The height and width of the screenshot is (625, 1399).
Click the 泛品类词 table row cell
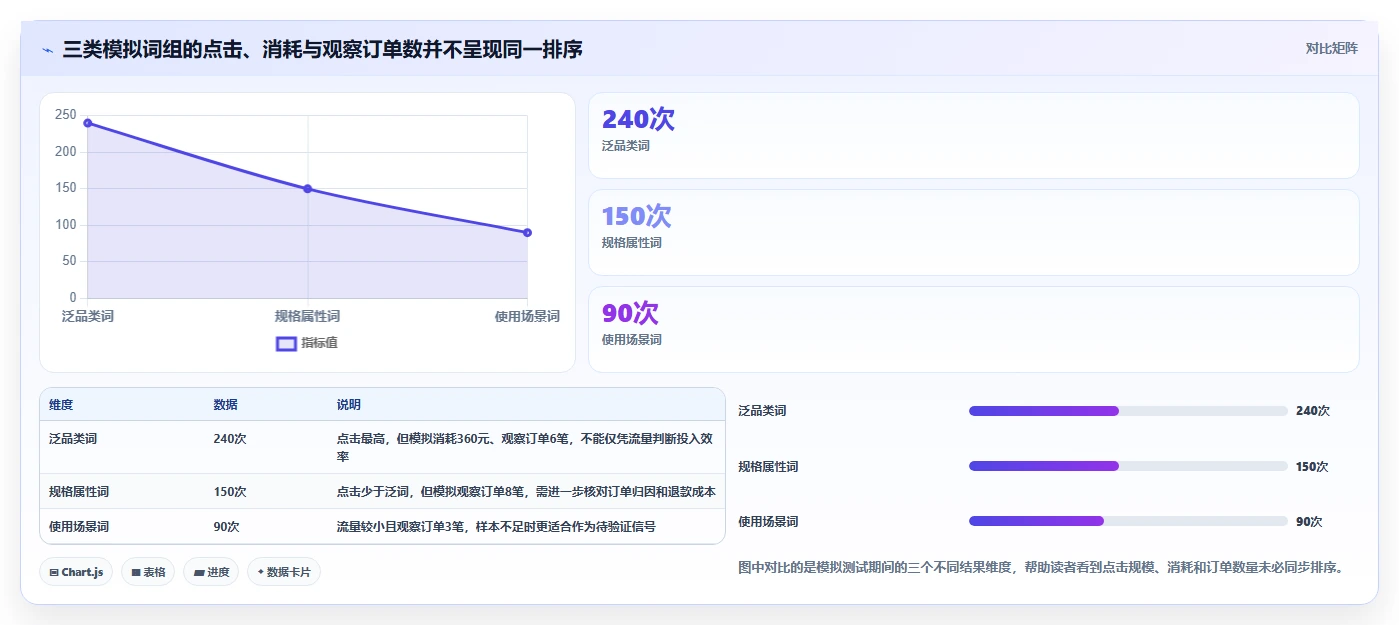click(x=73, y=438)
